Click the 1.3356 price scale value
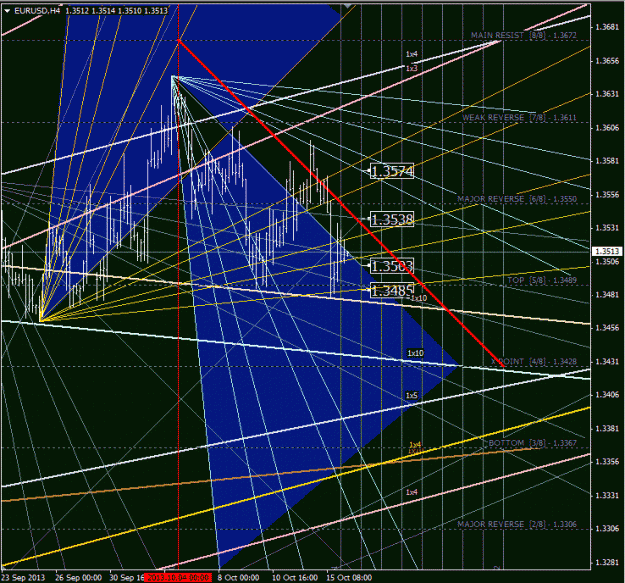625x583 pixels. pos(607,461)
